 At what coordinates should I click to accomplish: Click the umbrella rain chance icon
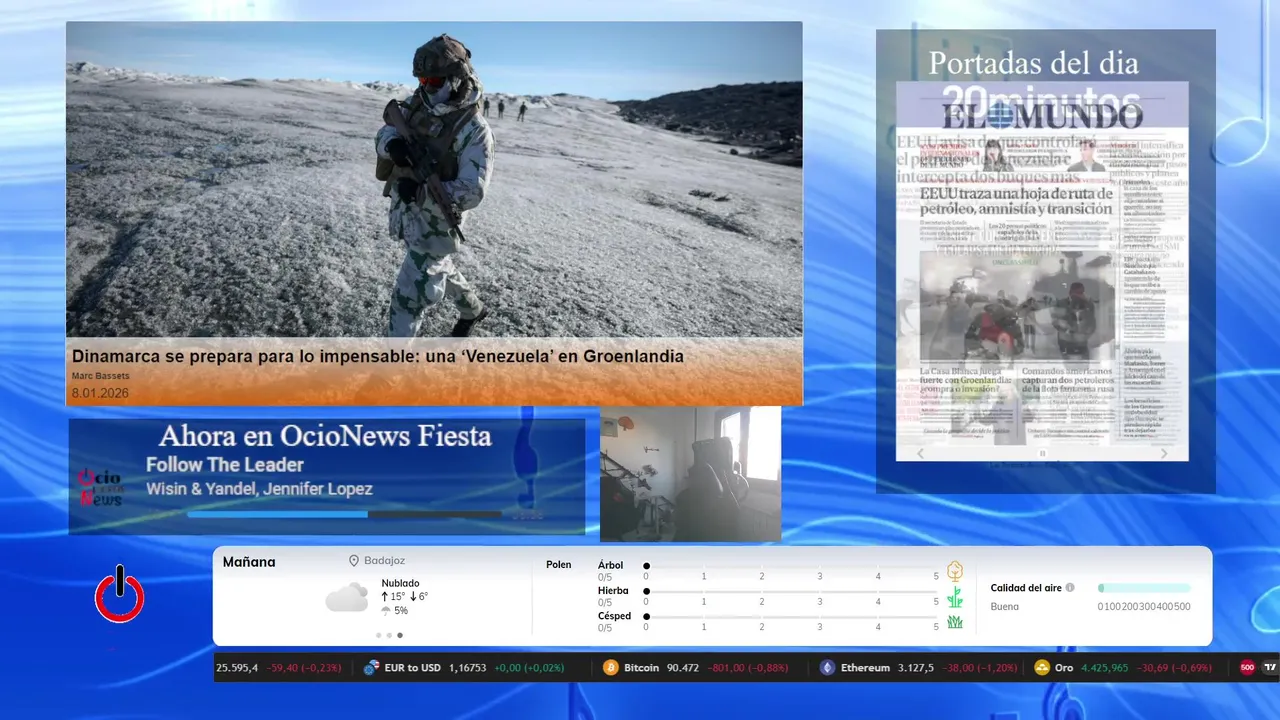(386, 611)
